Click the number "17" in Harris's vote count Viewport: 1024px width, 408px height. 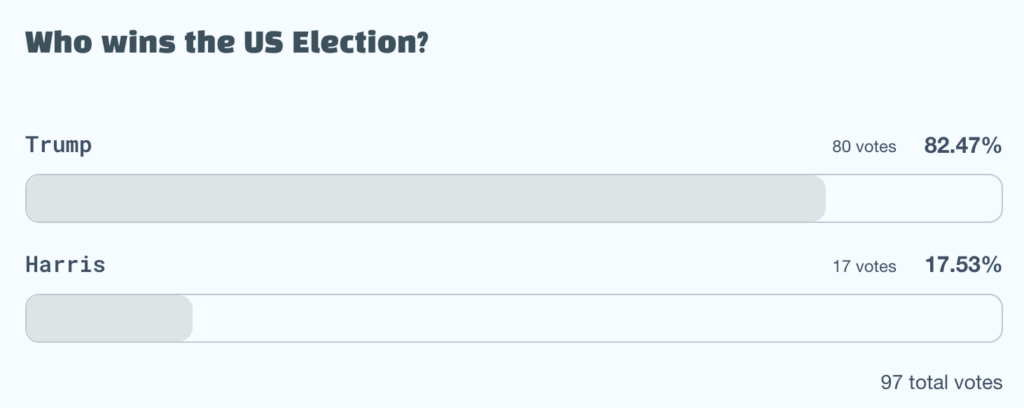pyautogui.click(x=842, y=267)
